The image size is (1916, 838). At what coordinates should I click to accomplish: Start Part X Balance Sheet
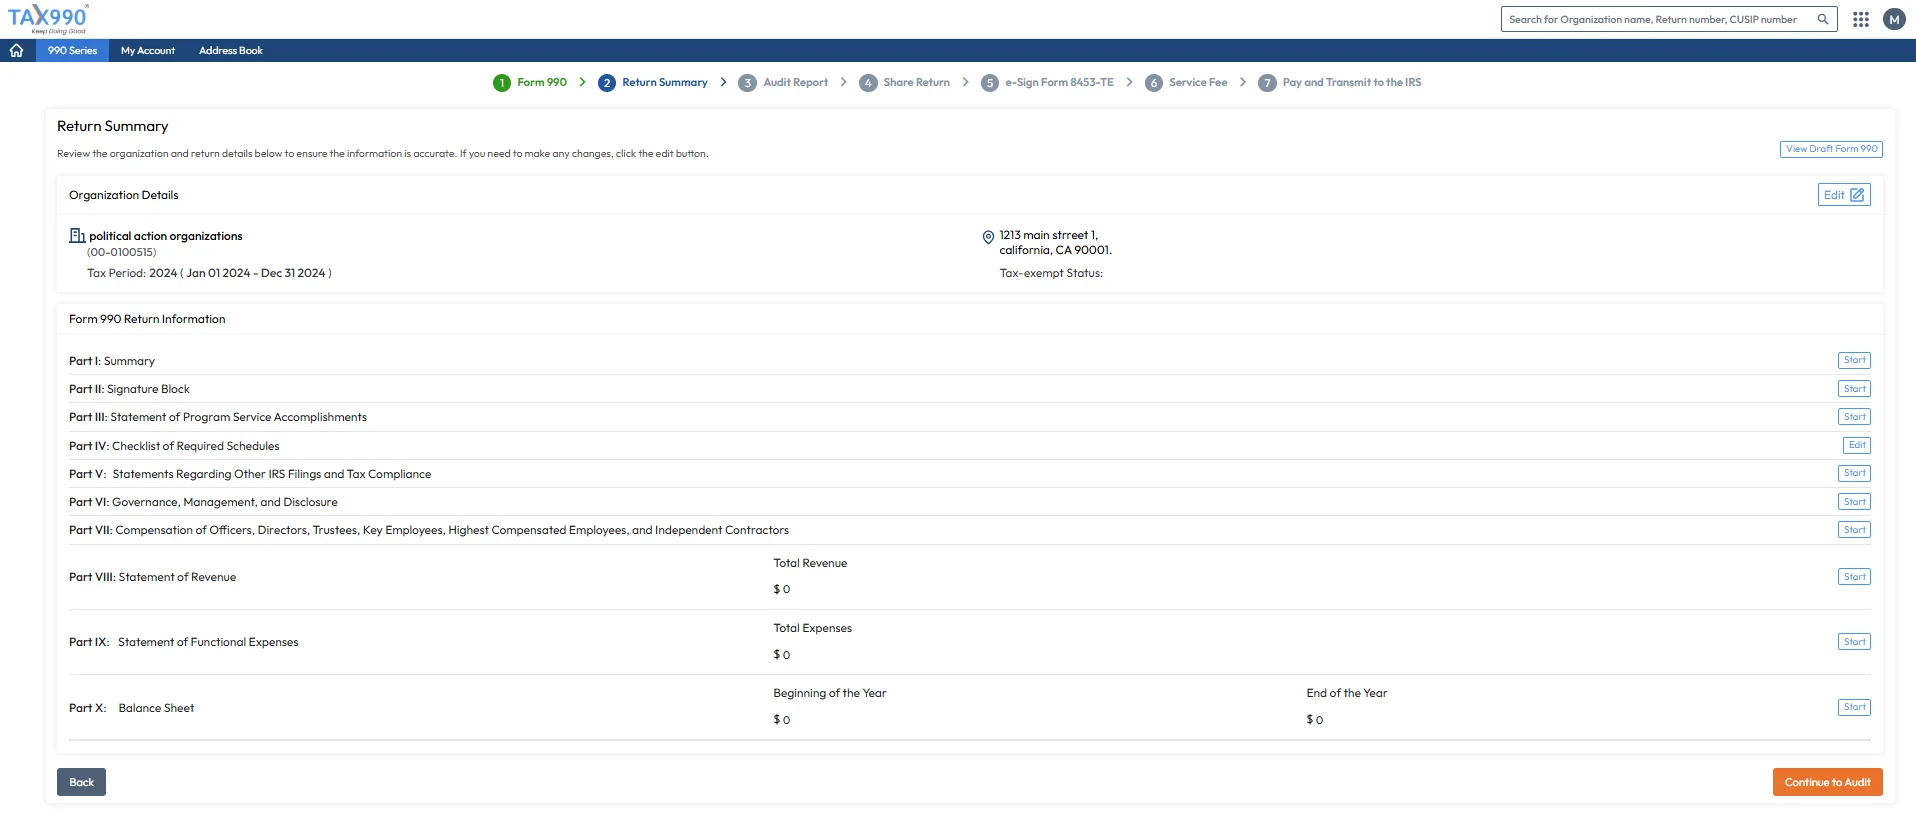coord(1854,707)
